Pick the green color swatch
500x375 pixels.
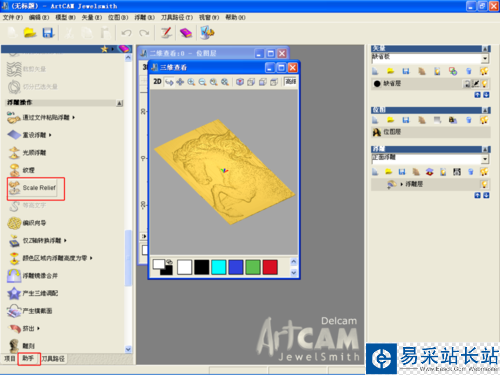(253, 267)
